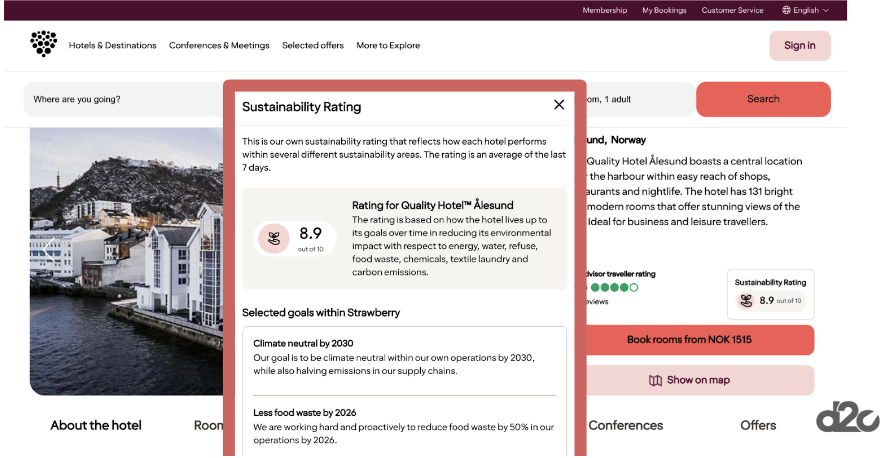Switch to About the hotel tab
This screenshot has width=881, height=458.
coord(96,425)
